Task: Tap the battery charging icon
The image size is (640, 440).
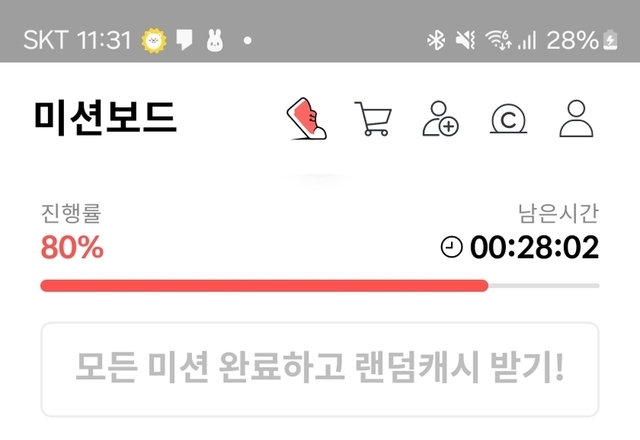Action: click(611, 40)
